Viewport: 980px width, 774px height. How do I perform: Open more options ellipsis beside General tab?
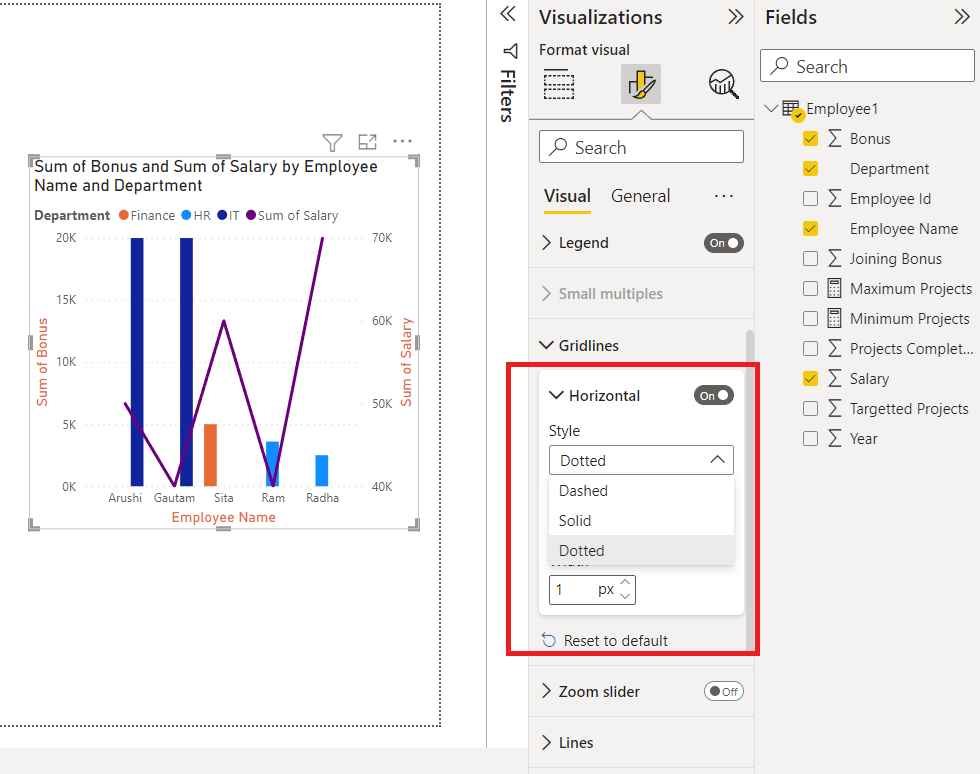tap(724, 196)
